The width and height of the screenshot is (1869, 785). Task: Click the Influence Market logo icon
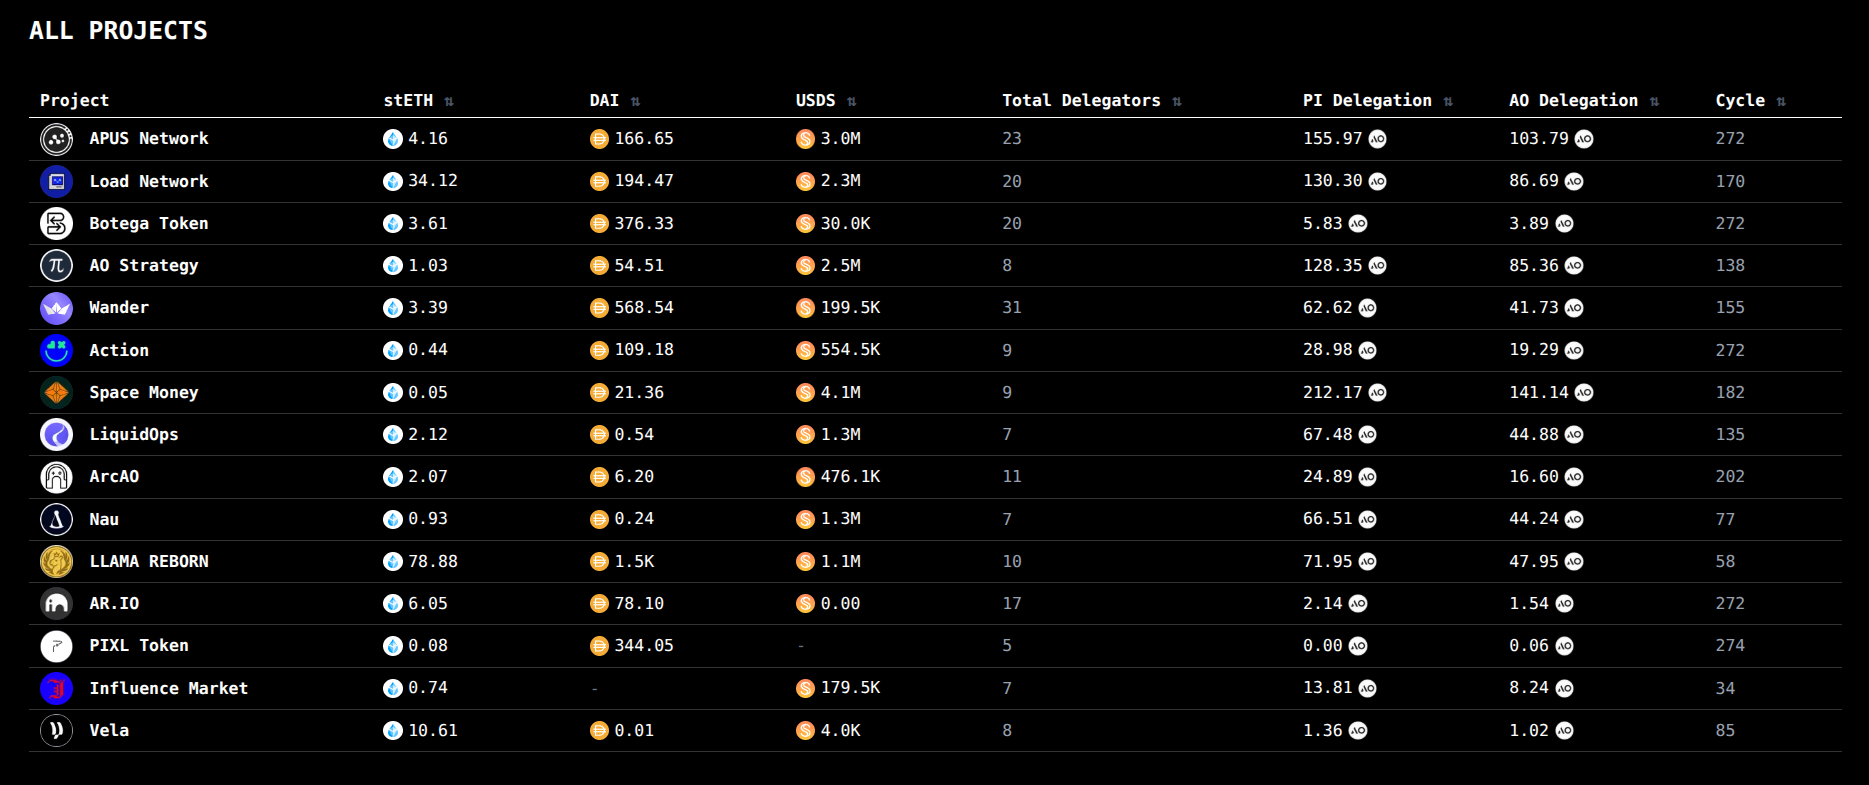click(56, 688)
